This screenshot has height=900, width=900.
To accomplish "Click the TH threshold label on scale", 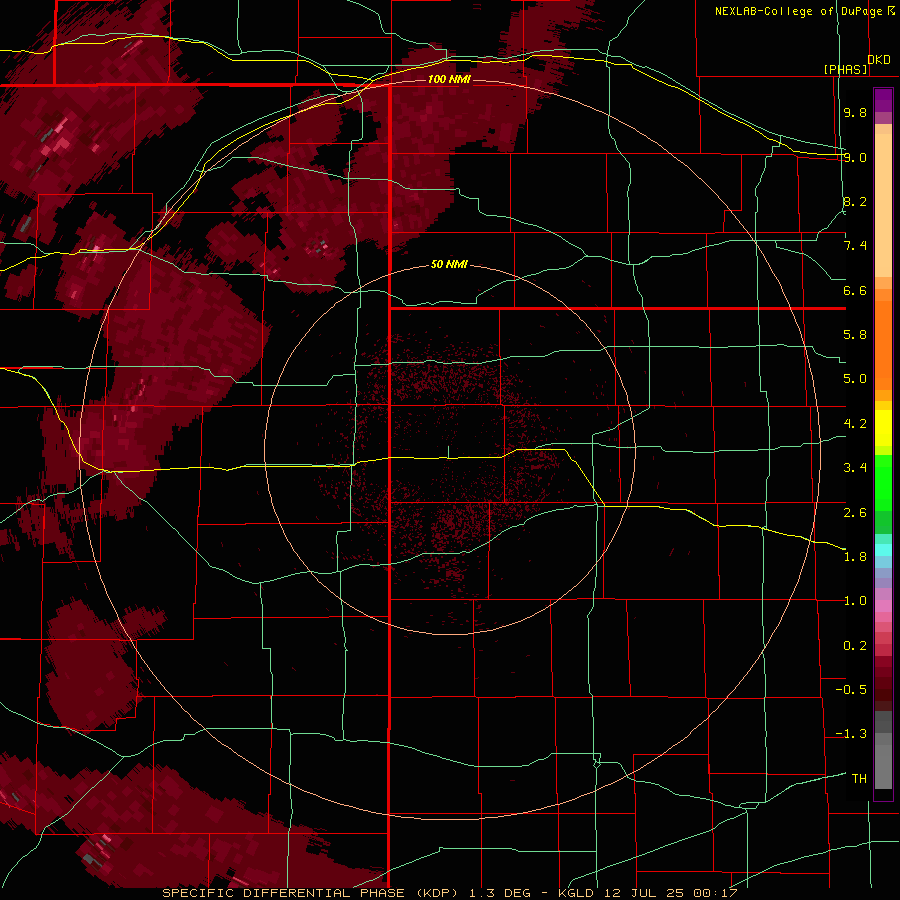I will [x=859, y=778].
